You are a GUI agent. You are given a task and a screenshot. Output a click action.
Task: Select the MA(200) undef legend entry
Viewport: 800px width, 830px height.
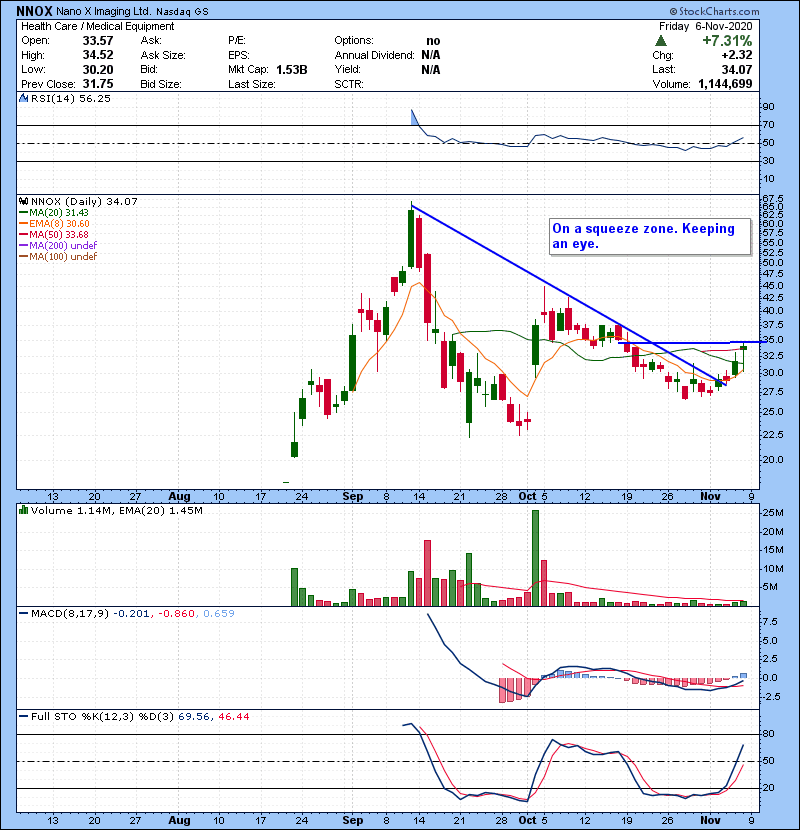[x=58, y=245]
